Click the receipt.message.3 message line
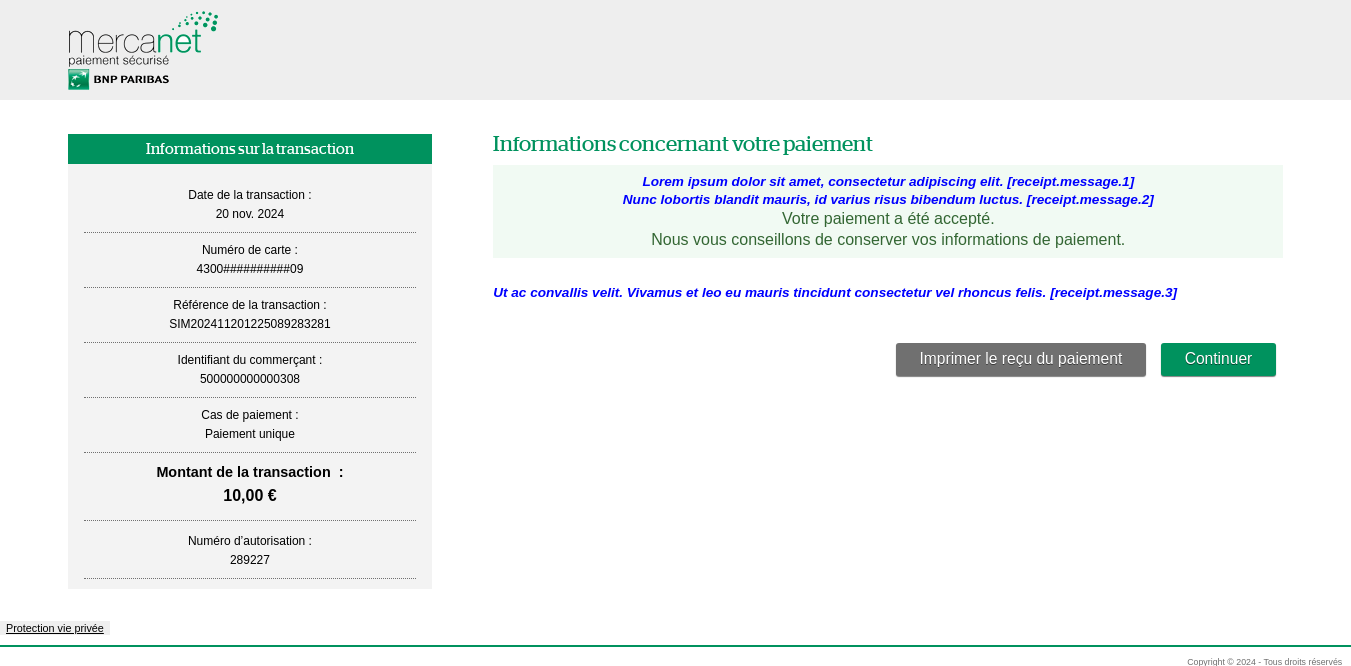The height and width of the screenshot is (666, 1351). click(834, 292)
